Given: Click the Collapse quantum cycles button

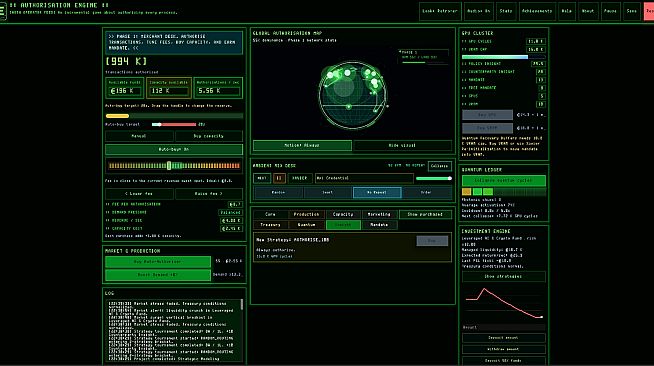Looking at the screenshot, I should pos(503,180).
